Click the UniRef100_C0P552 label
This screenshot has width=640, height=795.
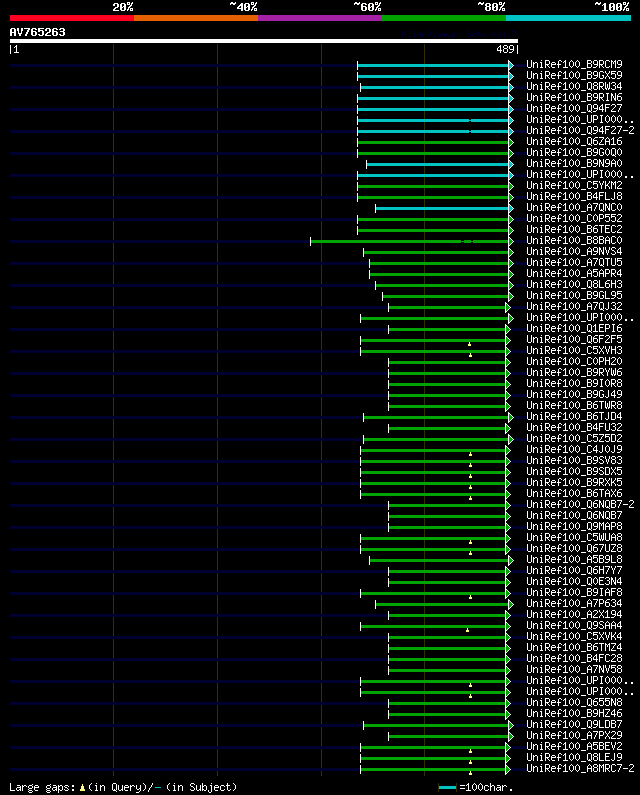pyautogui.click(x=574, y=219)
